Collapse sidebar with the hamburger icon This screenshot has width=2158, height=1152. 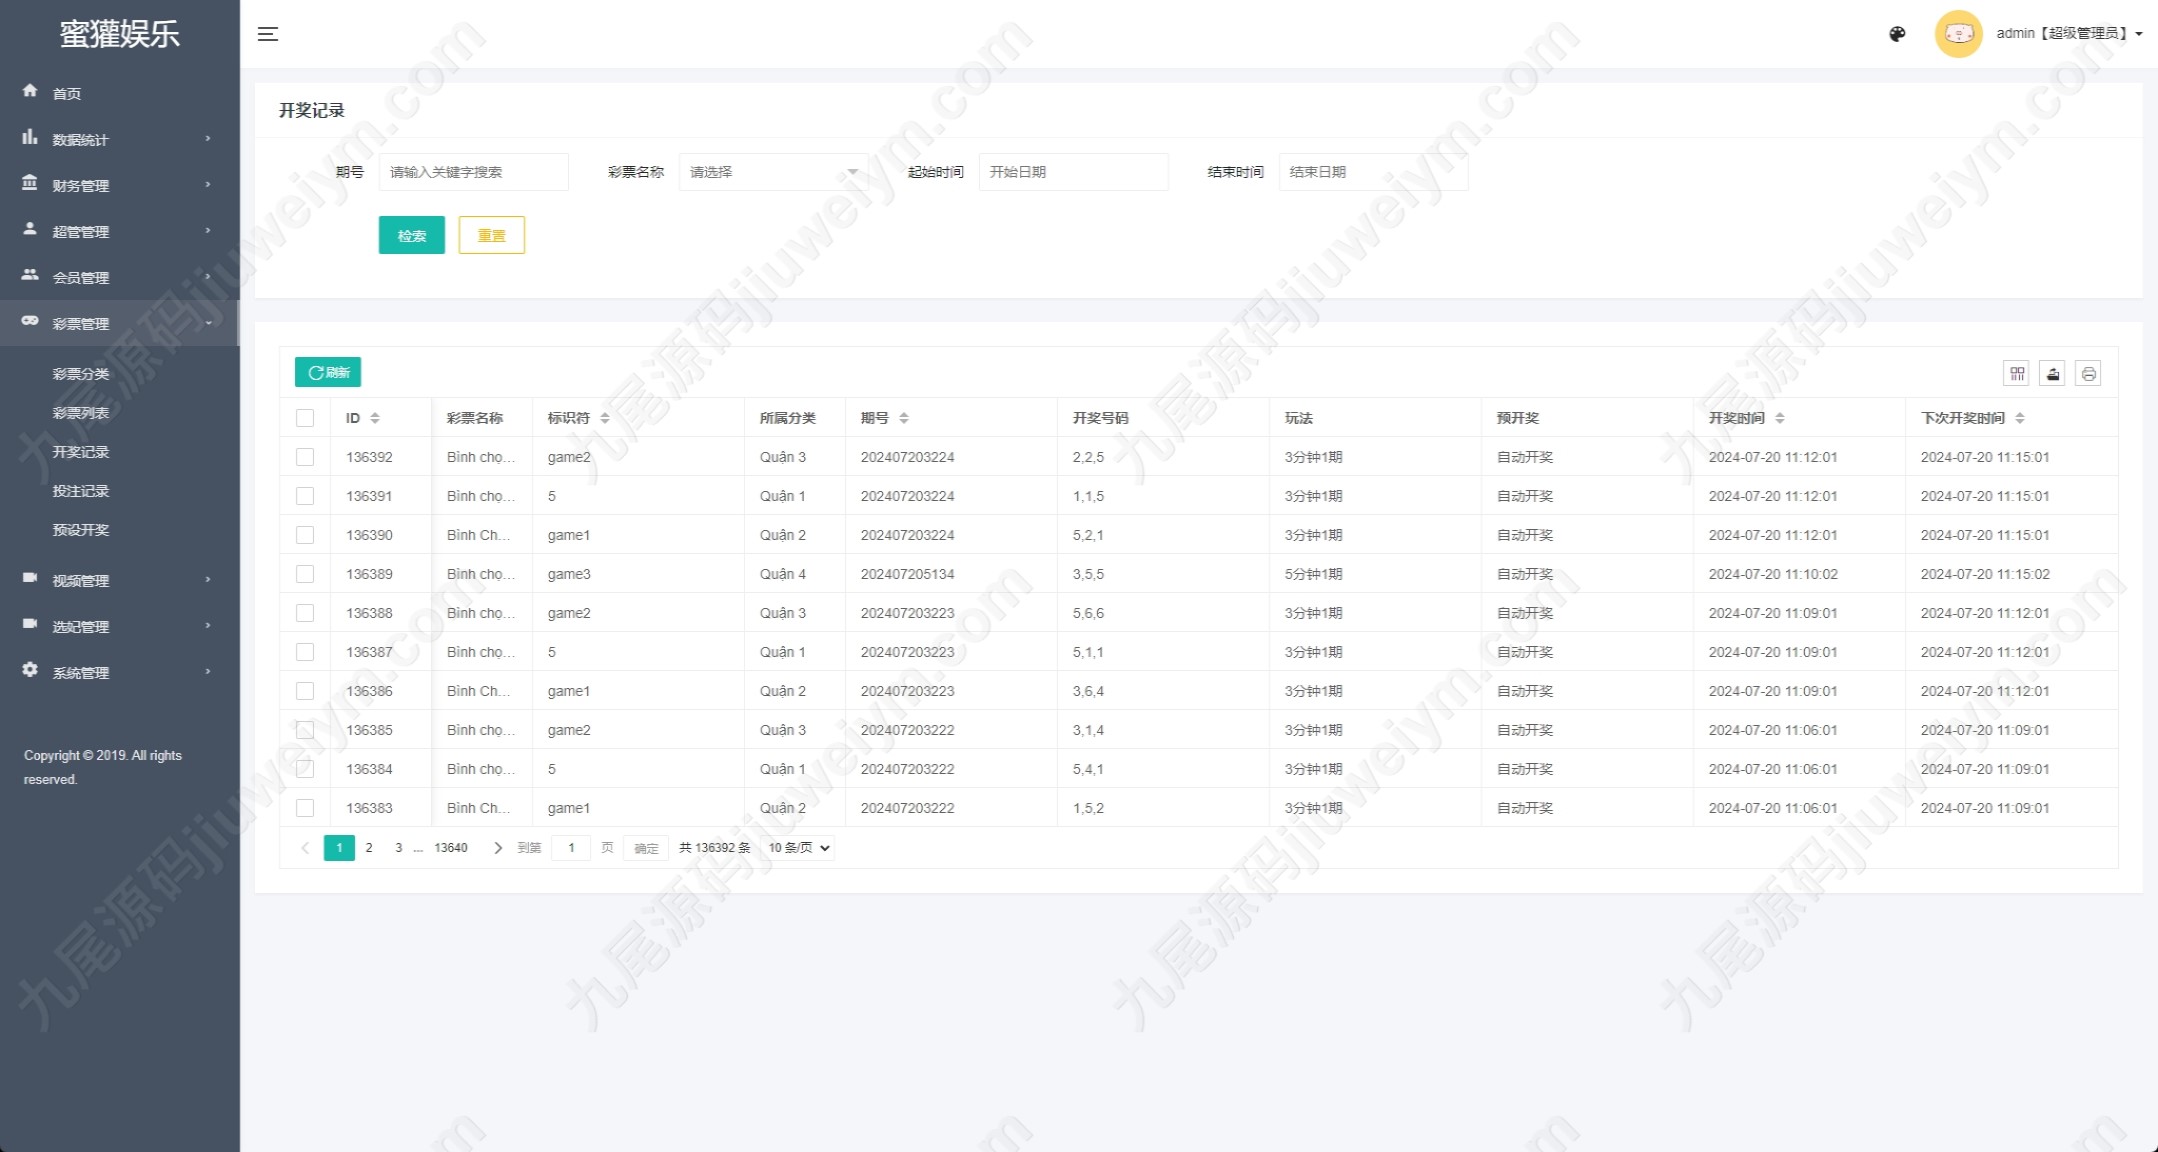click(x=268, y=34)
